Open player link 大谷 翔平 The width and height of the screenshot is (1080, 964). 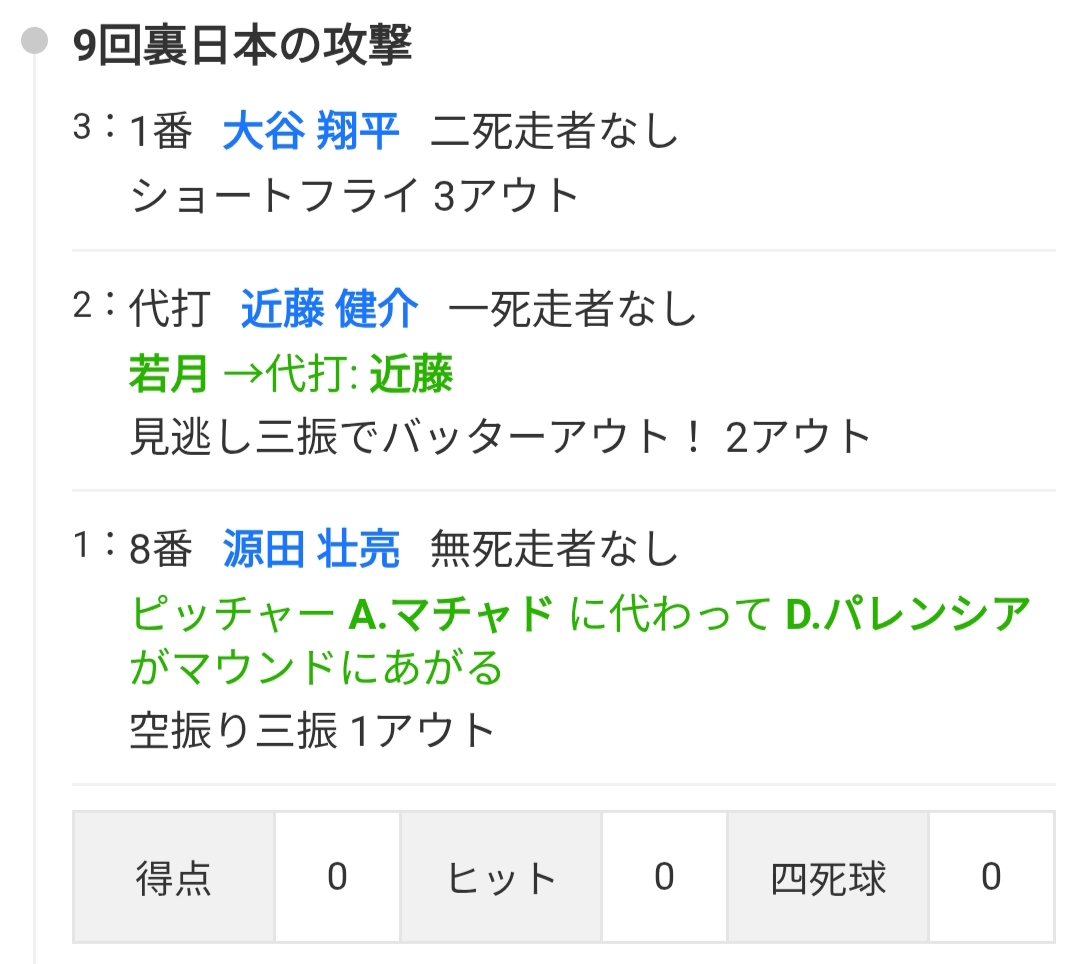pos(311,132)
